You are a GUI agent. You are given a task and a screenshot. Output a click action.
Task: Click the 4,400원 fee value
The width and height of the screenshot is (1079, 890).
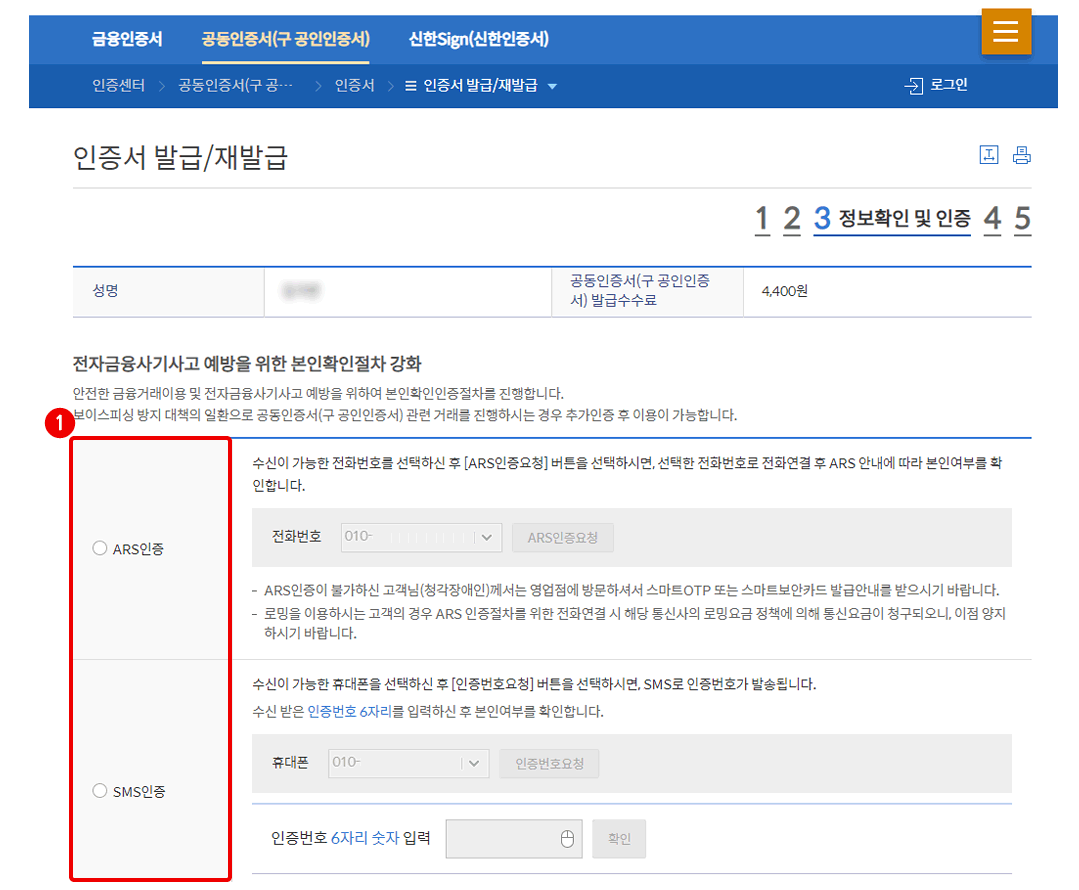click(784, 291)
